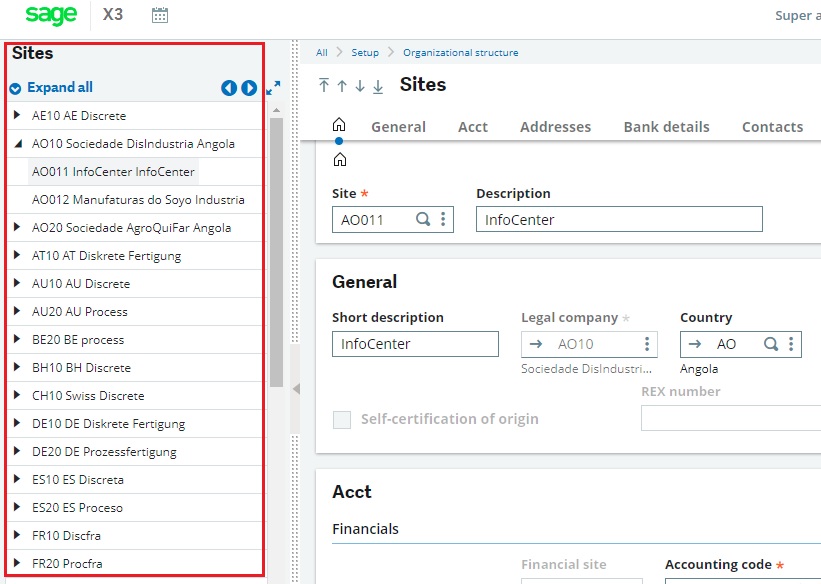Open the Addresses tab

[x=555, y=127]
